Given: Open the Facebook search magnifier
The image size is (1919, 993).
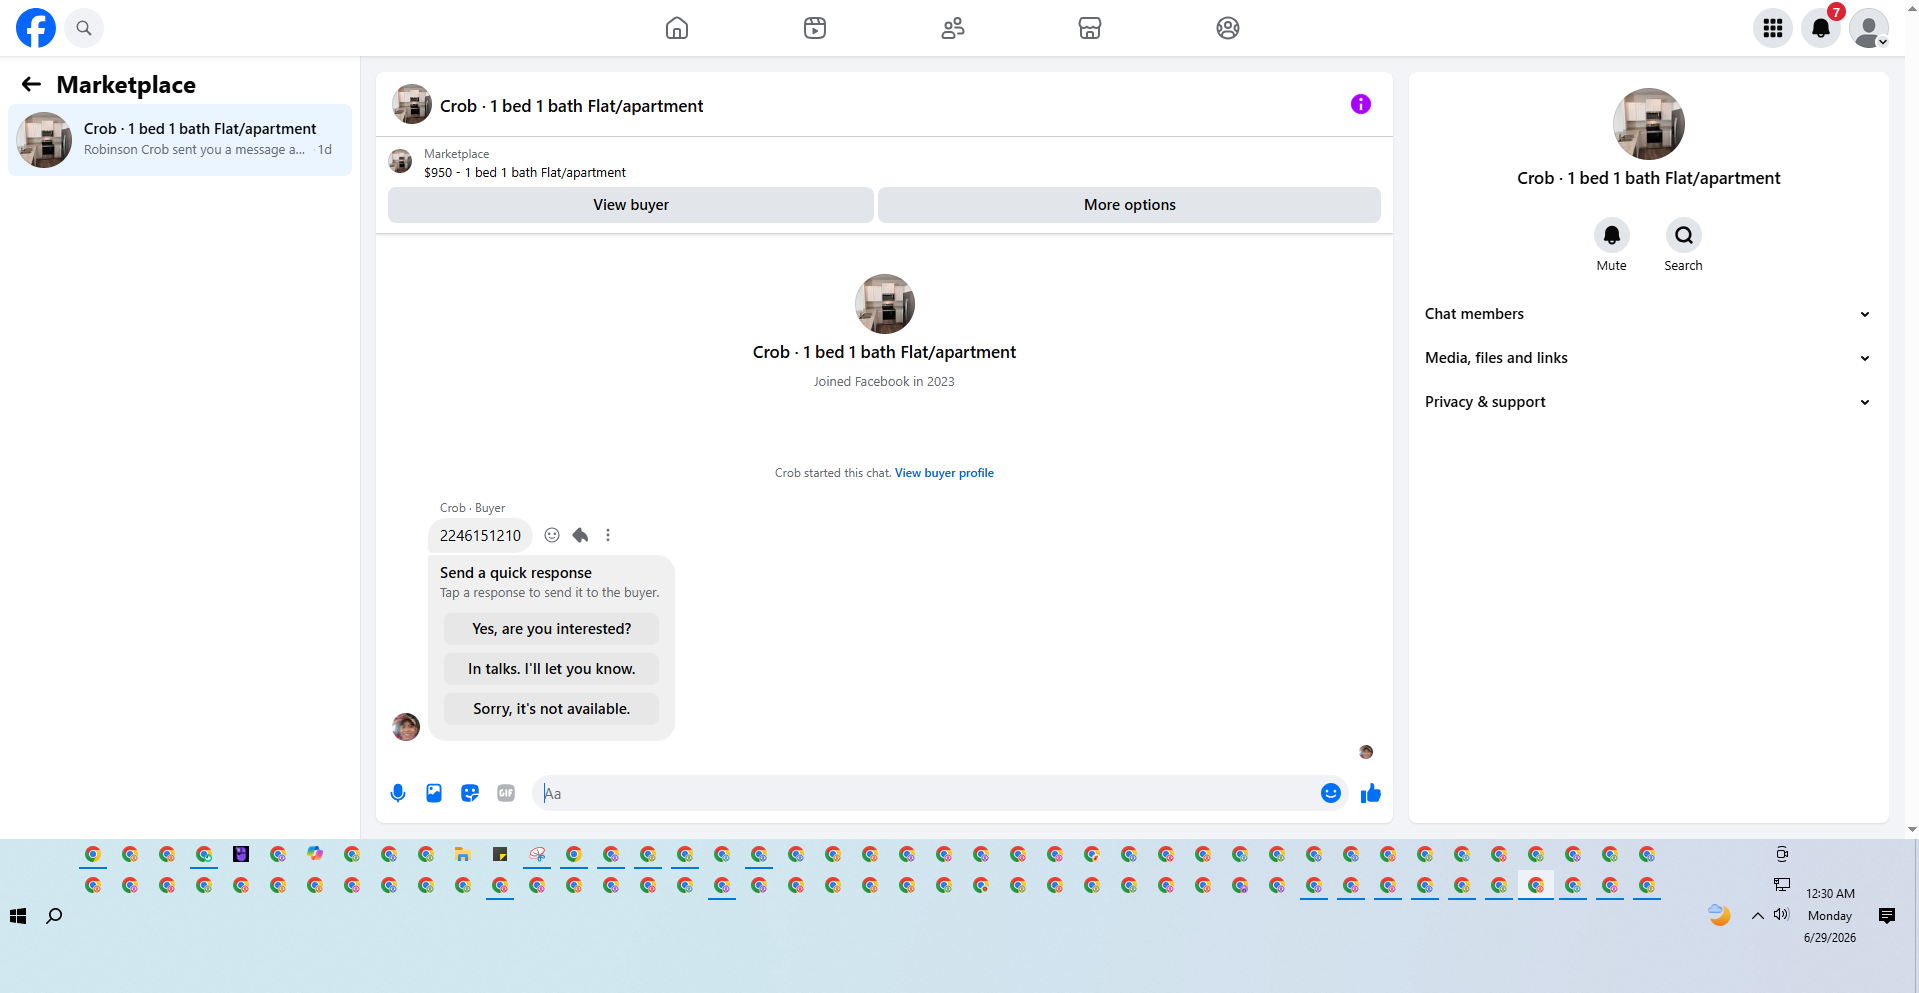Looking at the screenshot, I should click(x=84, y=28).
